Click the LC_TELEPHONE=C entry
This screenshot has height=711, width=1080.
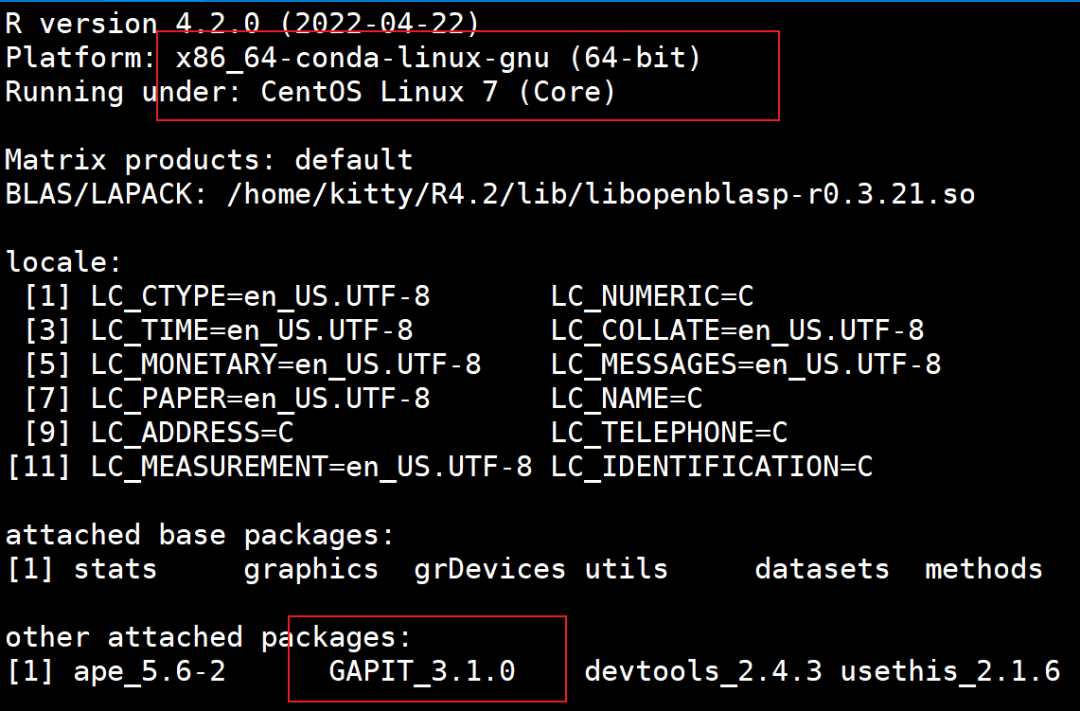click(x=669, y=432)
